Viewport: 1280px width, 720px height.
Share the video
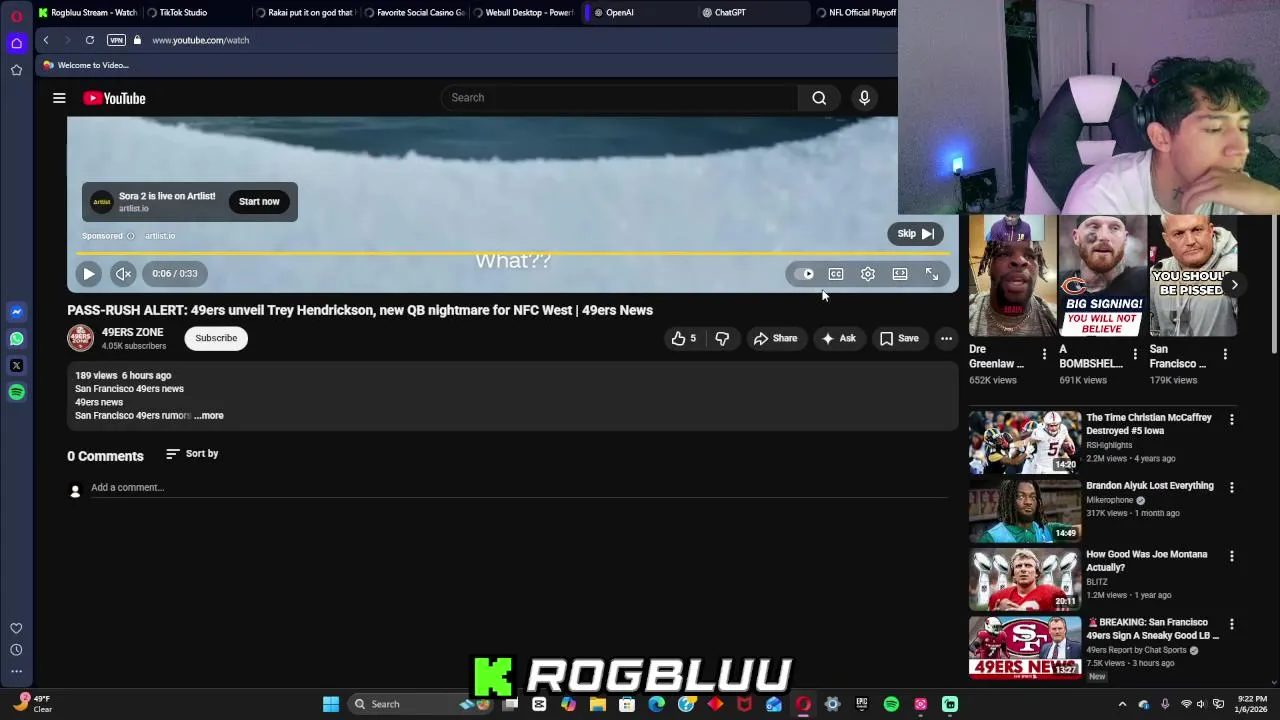coord(775,339)
